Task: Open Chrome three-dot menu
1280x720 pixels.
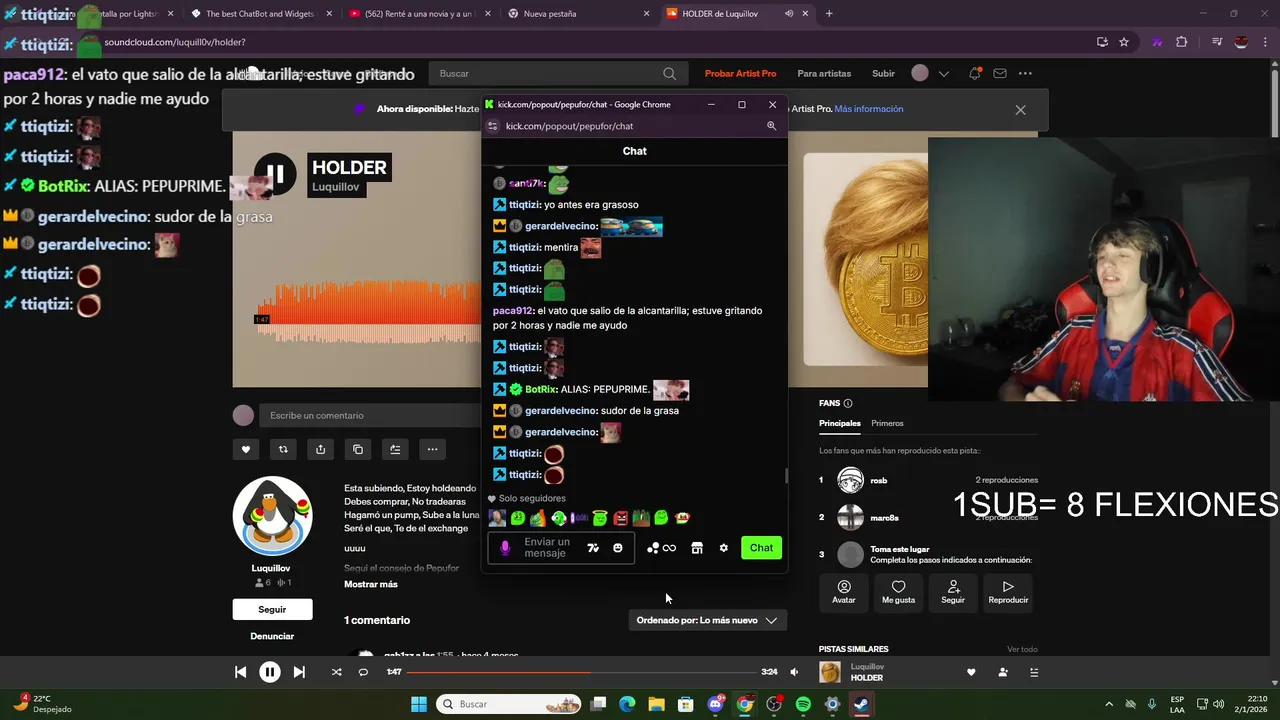Action: (1266, 42)
